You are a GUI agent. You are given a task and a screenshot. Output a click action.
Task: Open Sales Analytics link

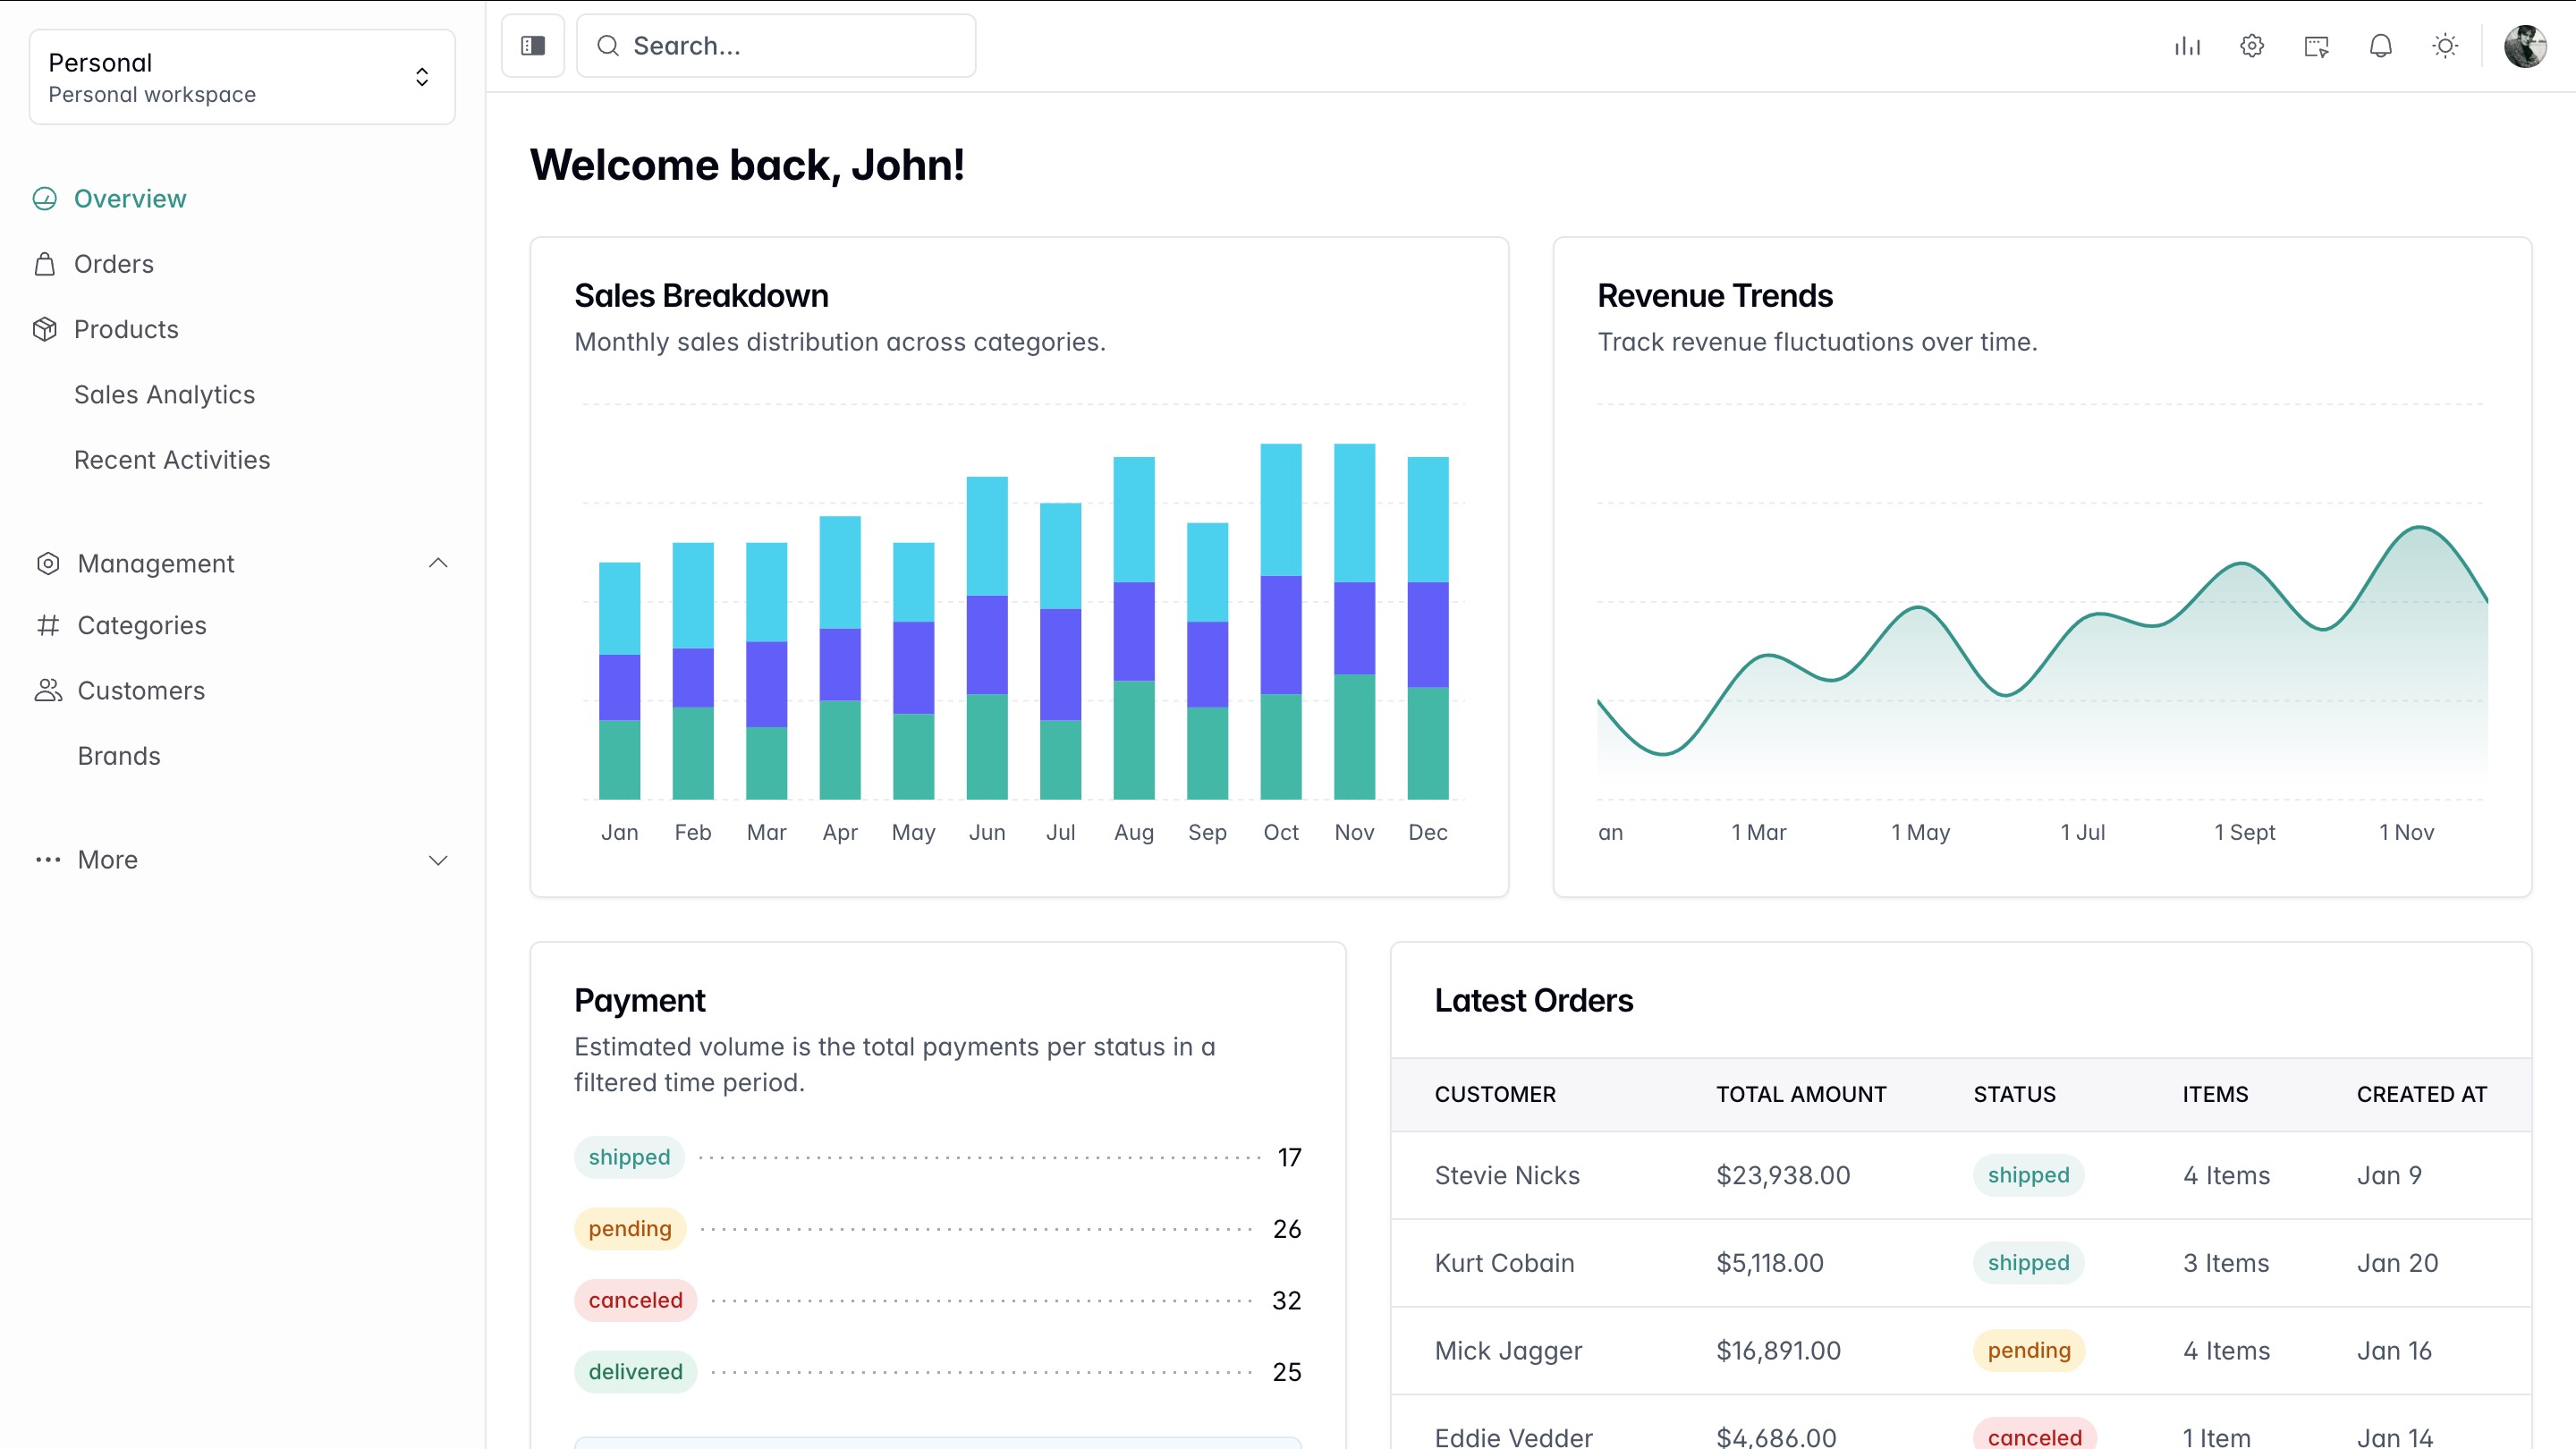coord(165,395)
